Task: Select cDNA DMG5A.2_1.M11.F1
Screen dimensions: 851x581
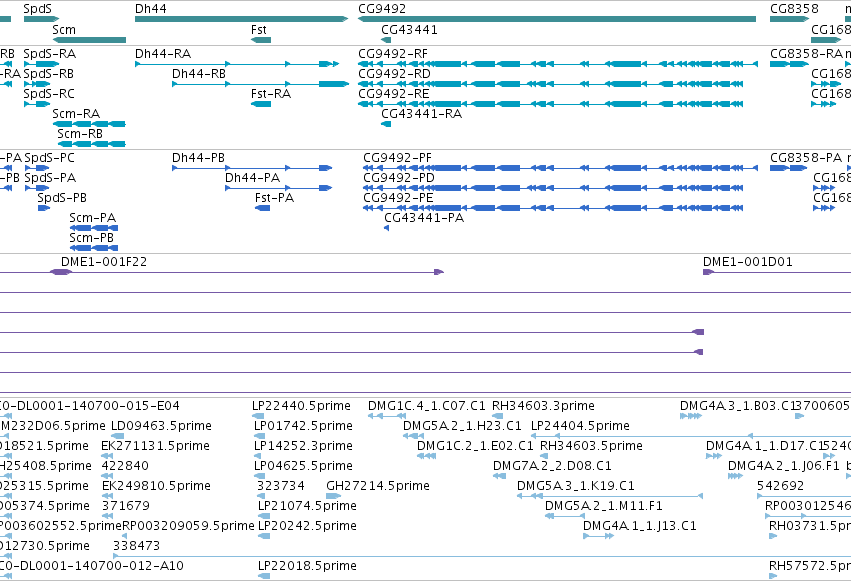Action: tap(565, 516)
